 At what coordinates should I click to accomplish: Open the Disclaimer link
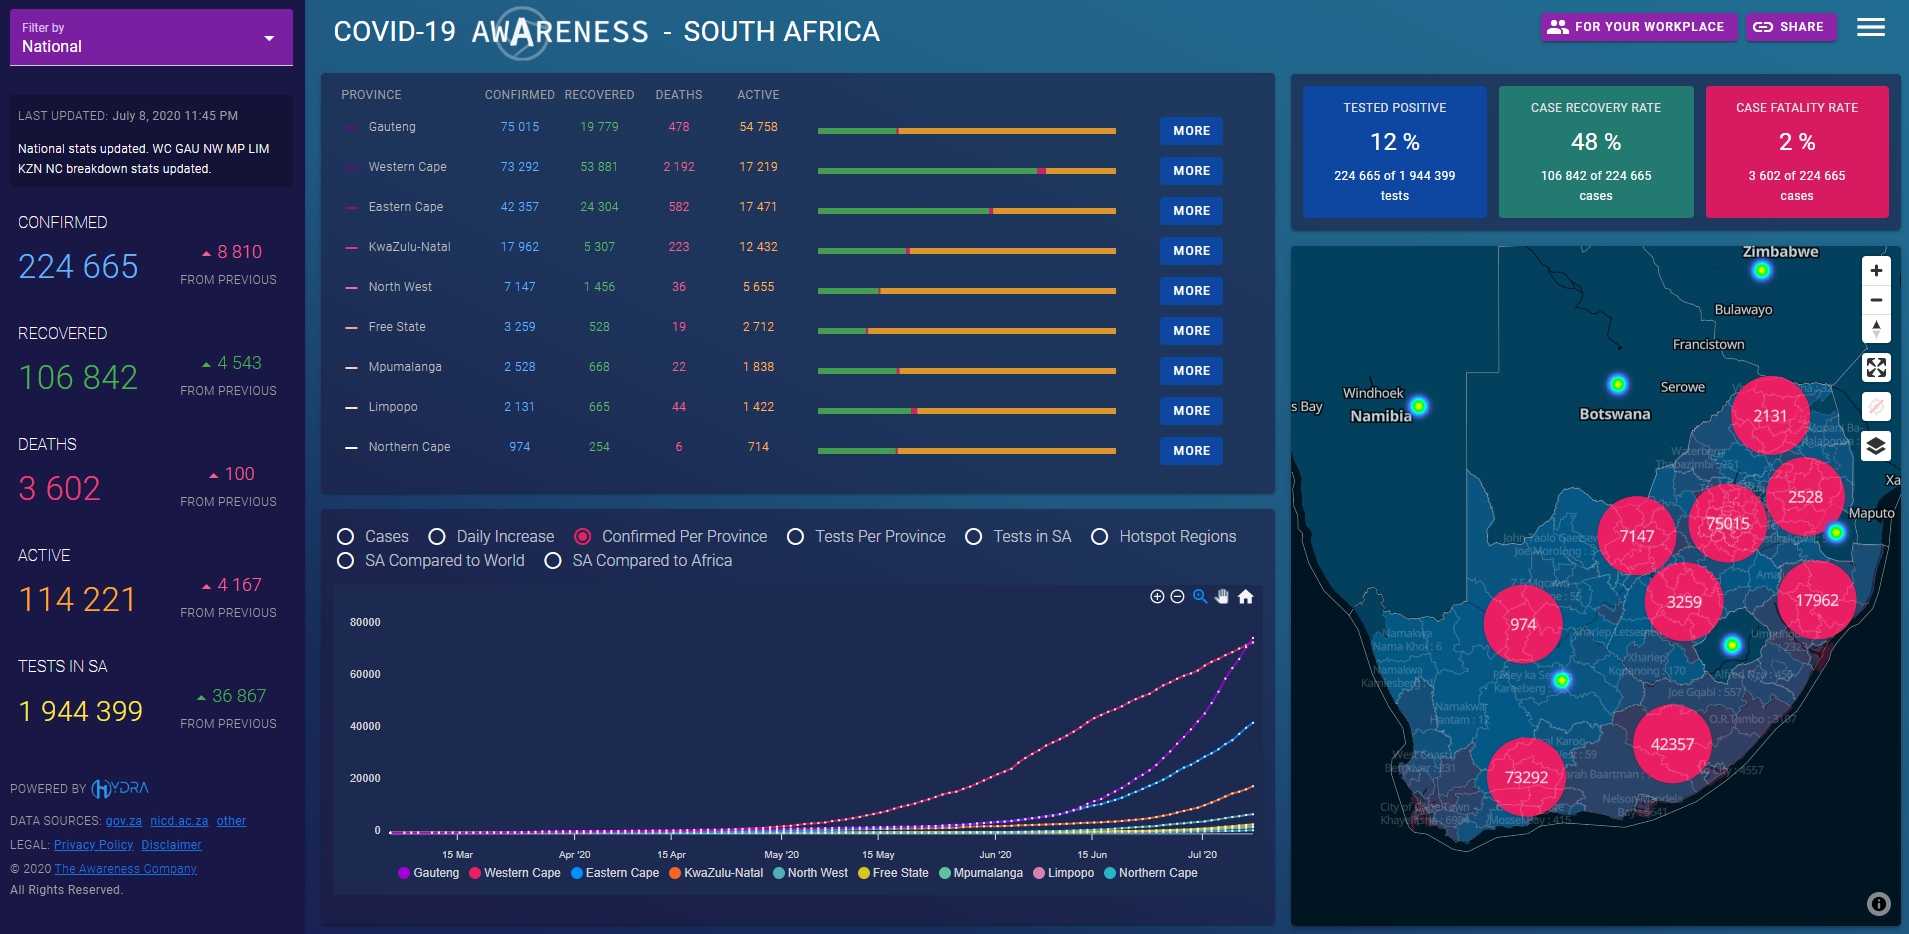pos(171,845)
